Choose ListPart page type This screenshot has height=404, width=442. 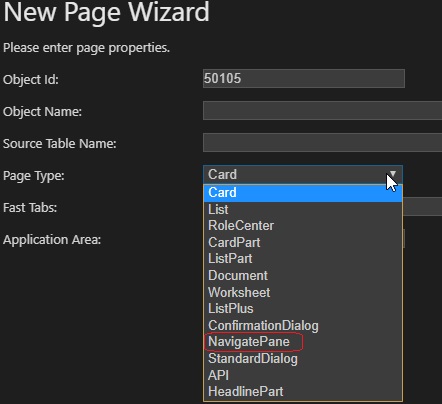tap(303, 259)
